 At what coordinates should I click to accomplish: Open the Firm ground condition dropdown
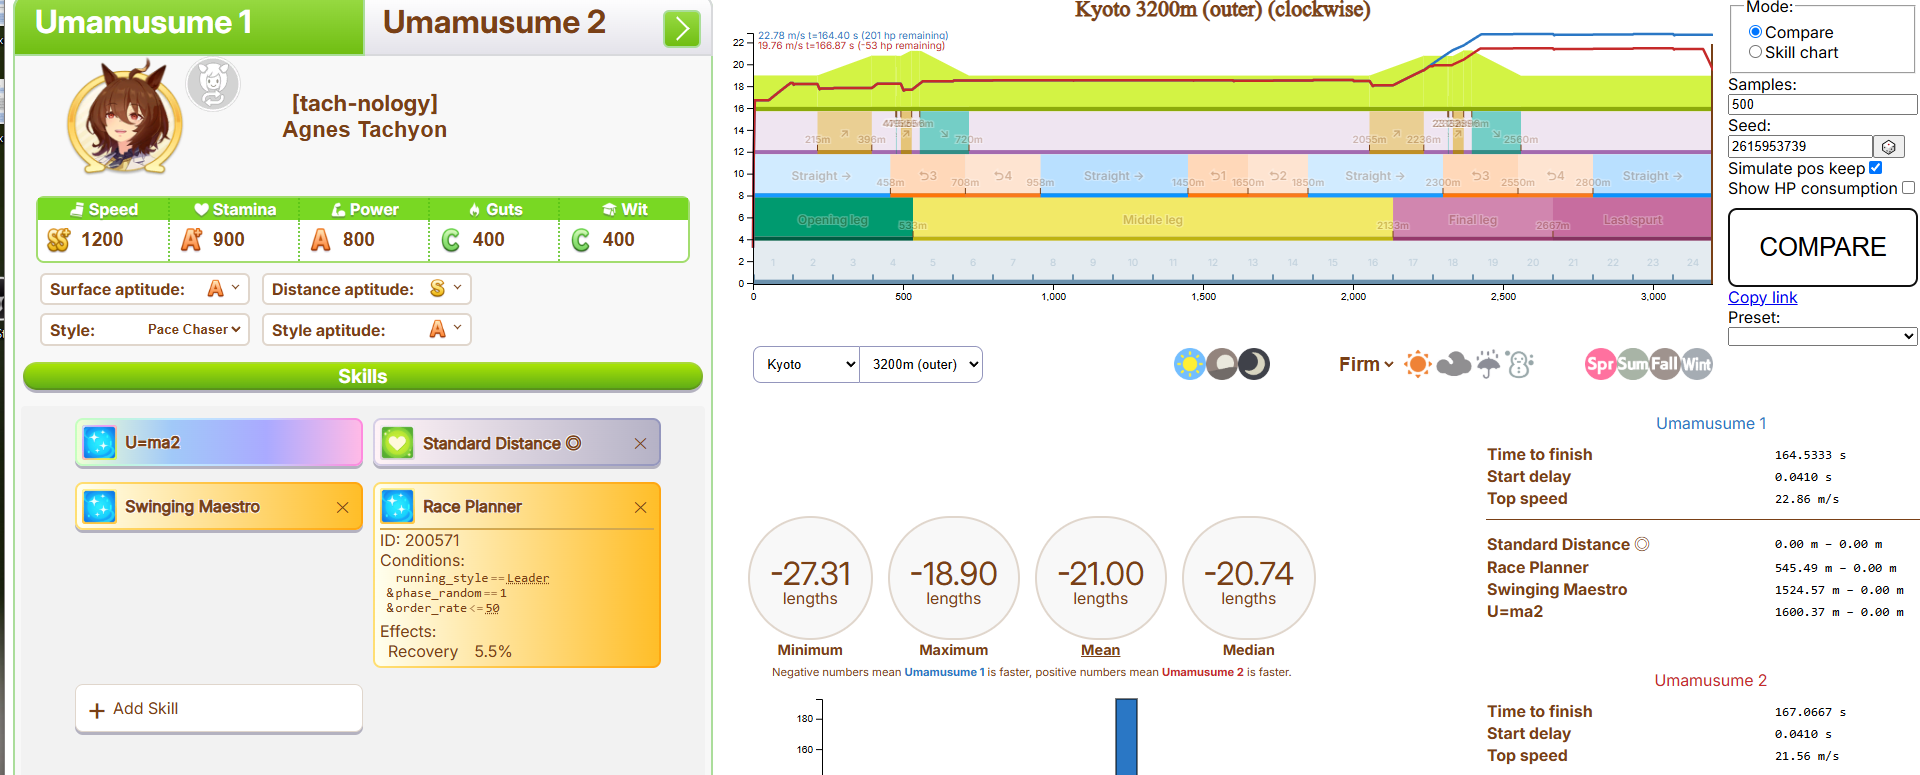click(x=1366, y=364)
